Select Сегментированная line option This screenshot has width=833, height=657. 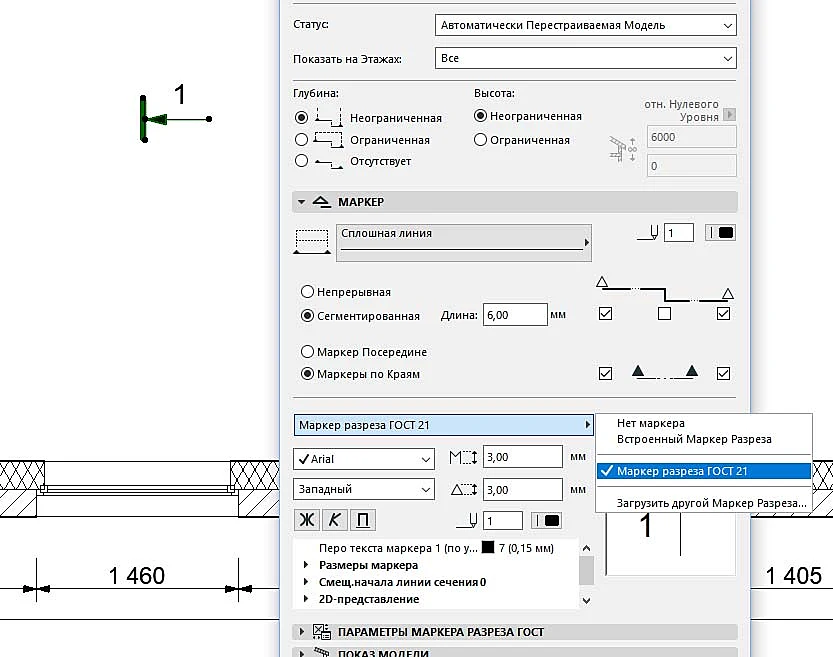point(307,315)
